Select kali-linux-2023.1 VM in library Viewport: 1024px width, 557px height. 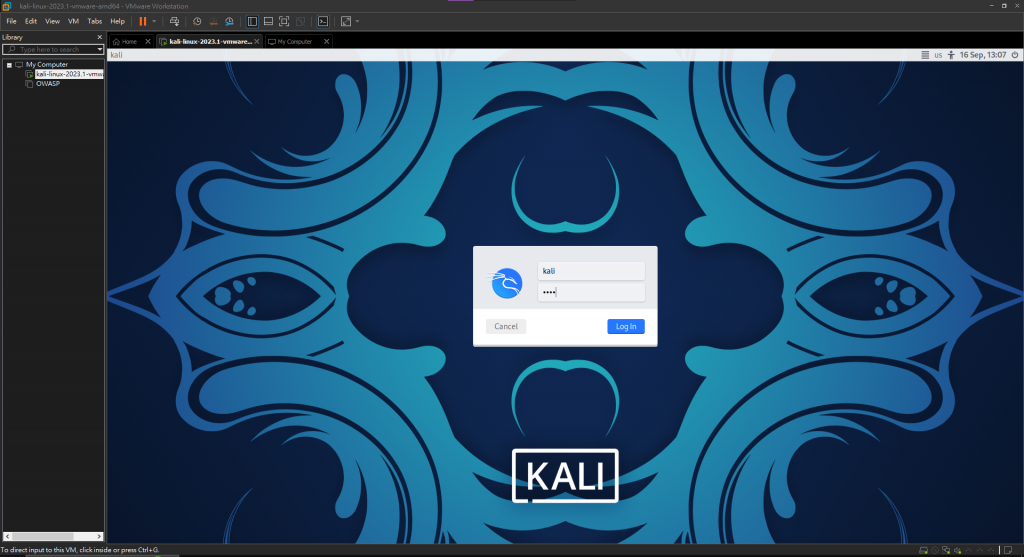(69, 74)
